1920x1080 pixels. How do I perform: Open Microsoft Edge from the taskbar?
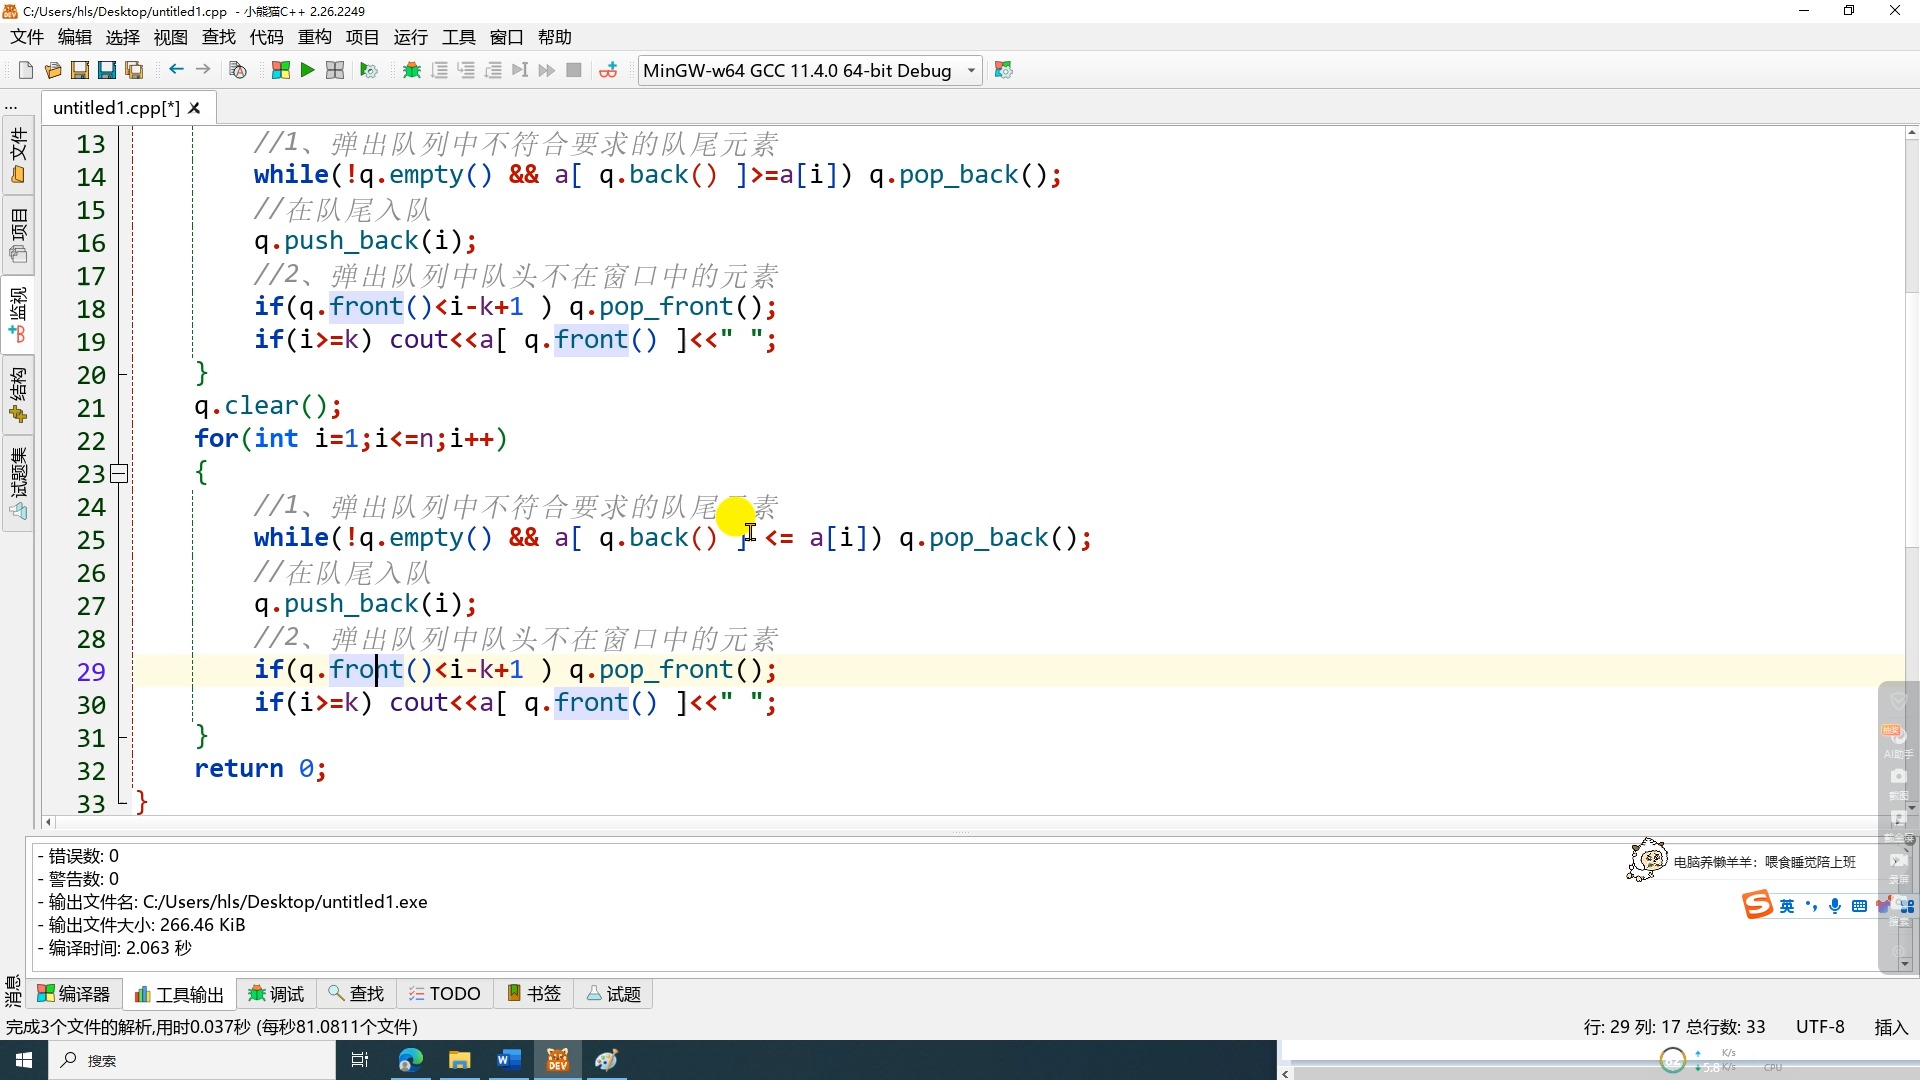tap(410, 1060)
